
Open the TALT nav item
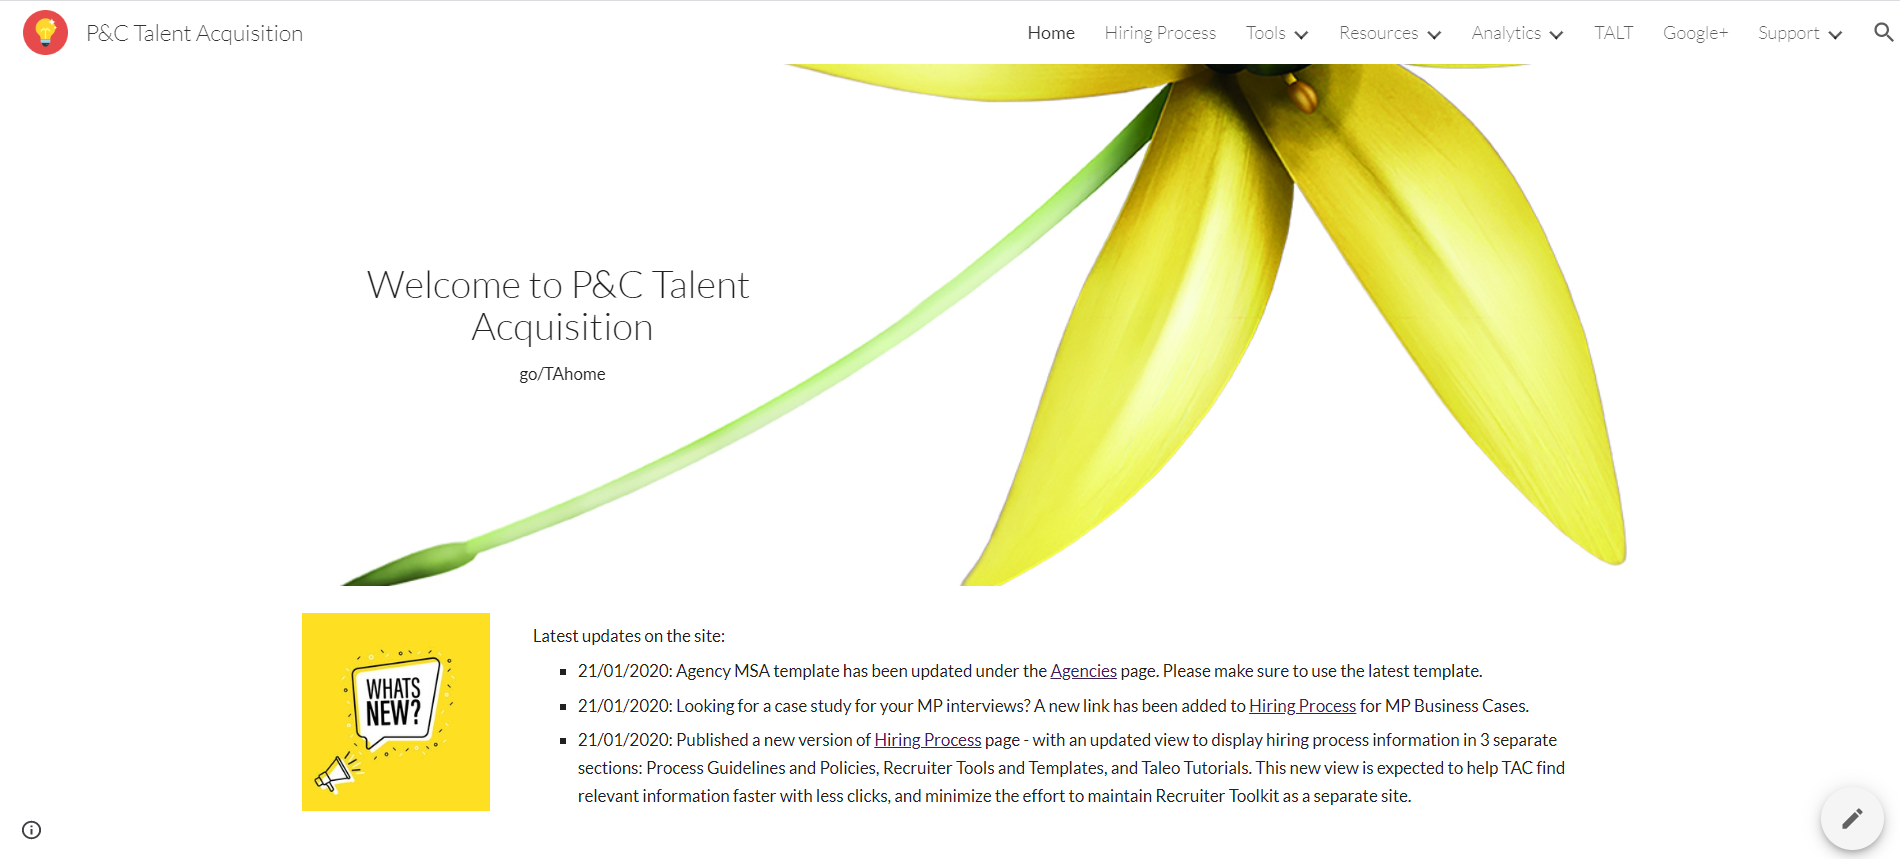(x=1613, y=33)
